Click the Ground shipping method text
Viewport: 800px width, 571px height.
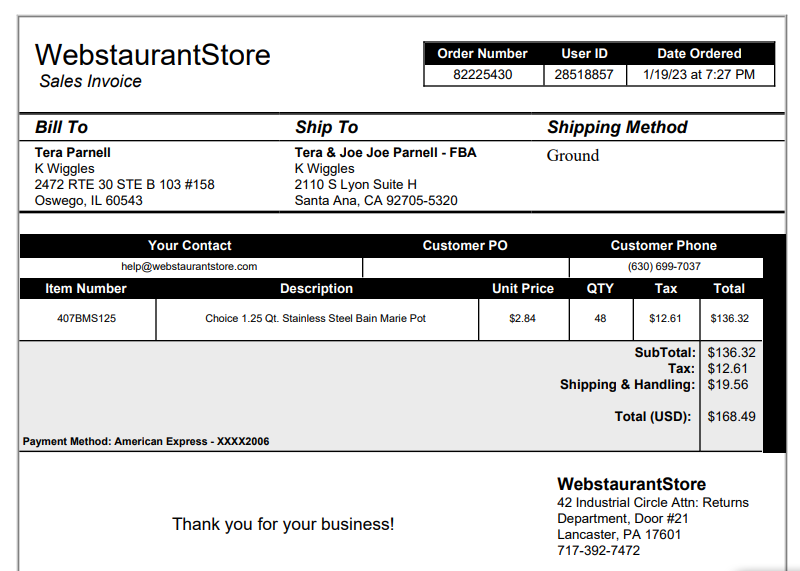573,155
